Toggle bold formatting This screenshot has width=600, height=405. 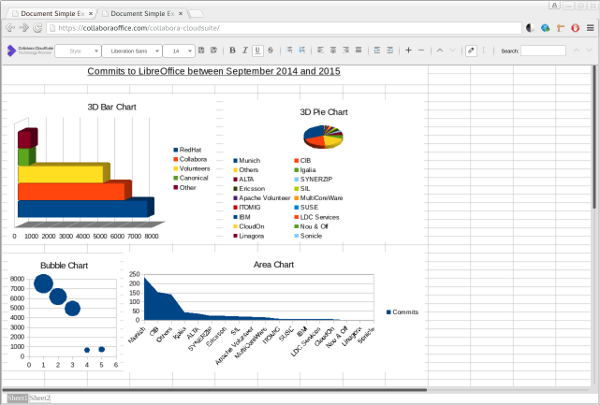coord(232,50)
